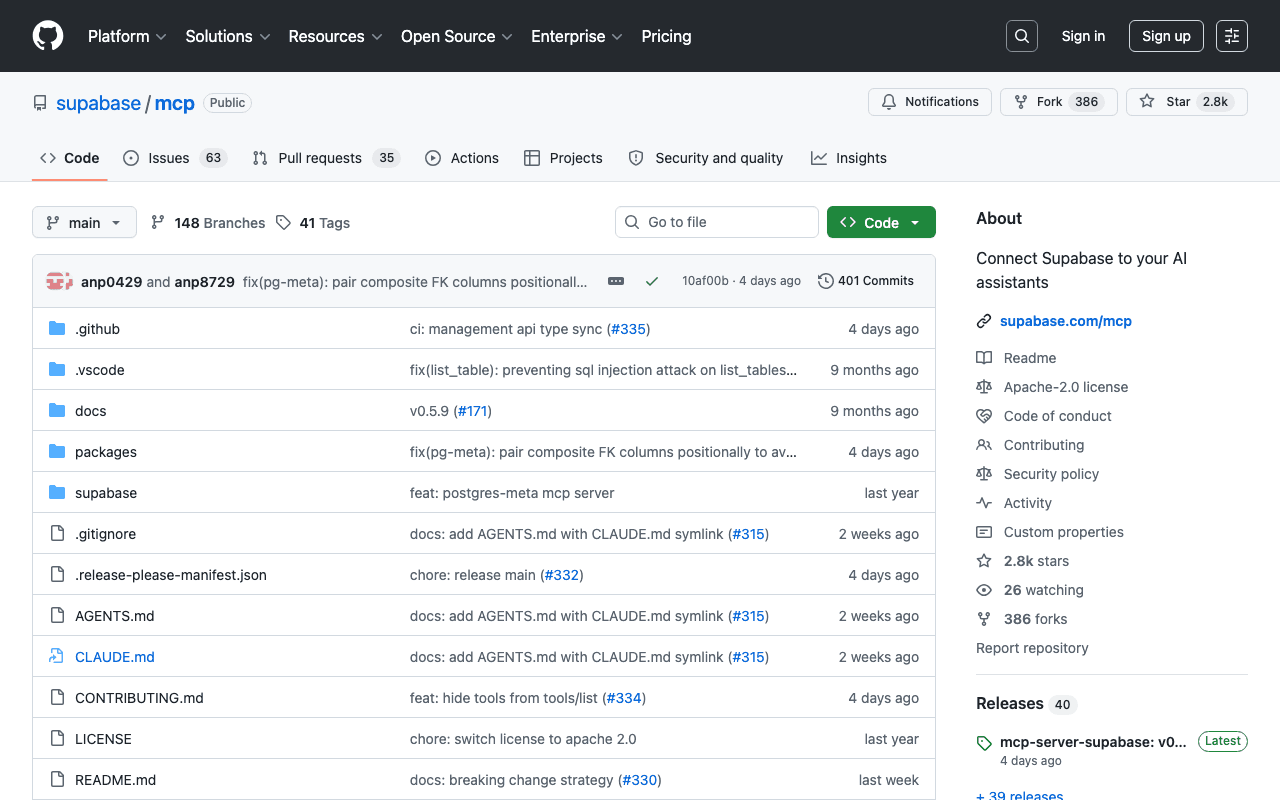The height and width of the screenshot is (800, 1280).
Task: Open appearance settings sliders icon
Action: [x=1232, y=36]
